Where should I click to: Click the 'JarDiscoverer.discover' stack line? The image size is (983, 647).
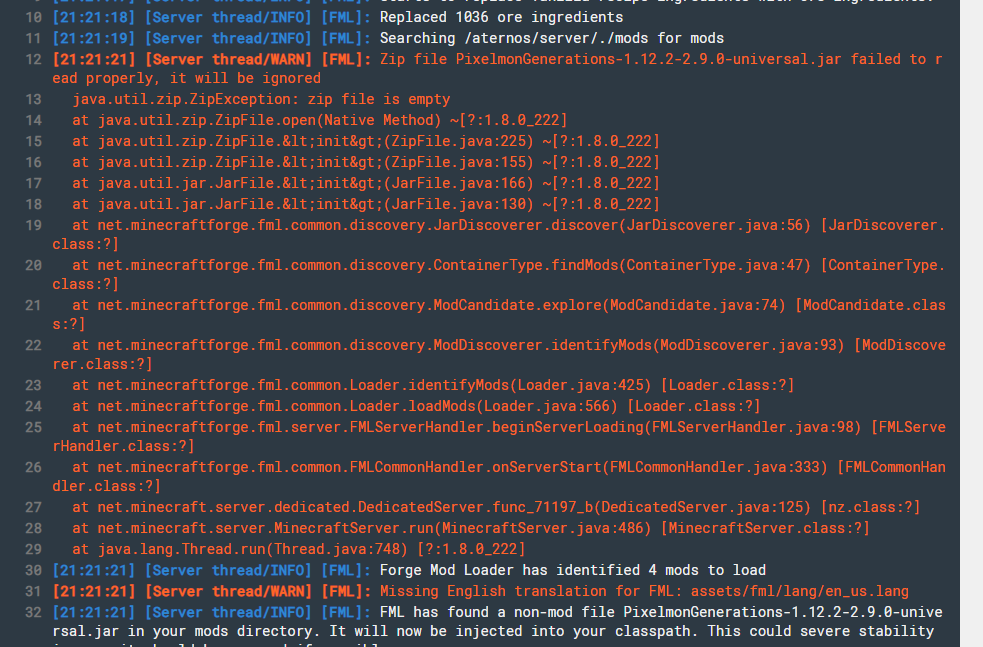[499, 235]
